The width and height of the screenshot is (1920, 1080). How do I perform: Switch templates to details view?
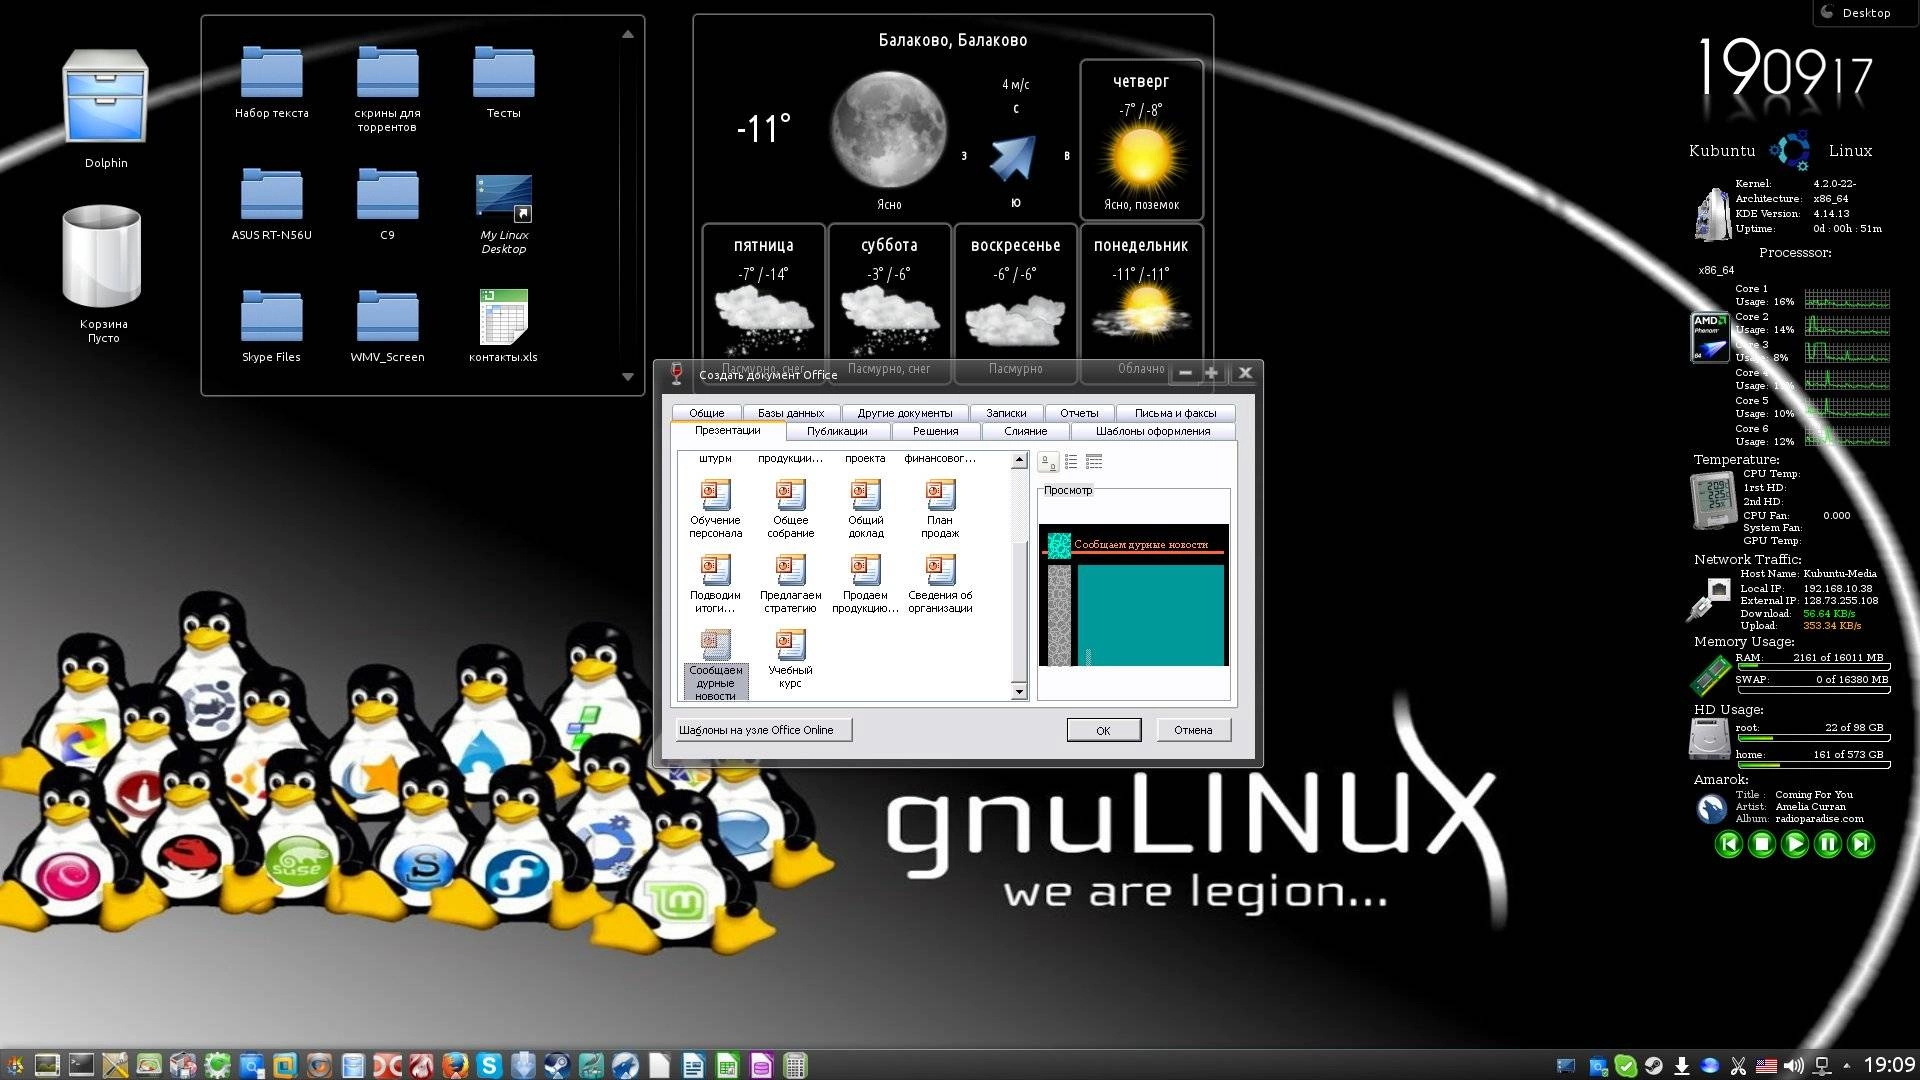[1094, 462]
